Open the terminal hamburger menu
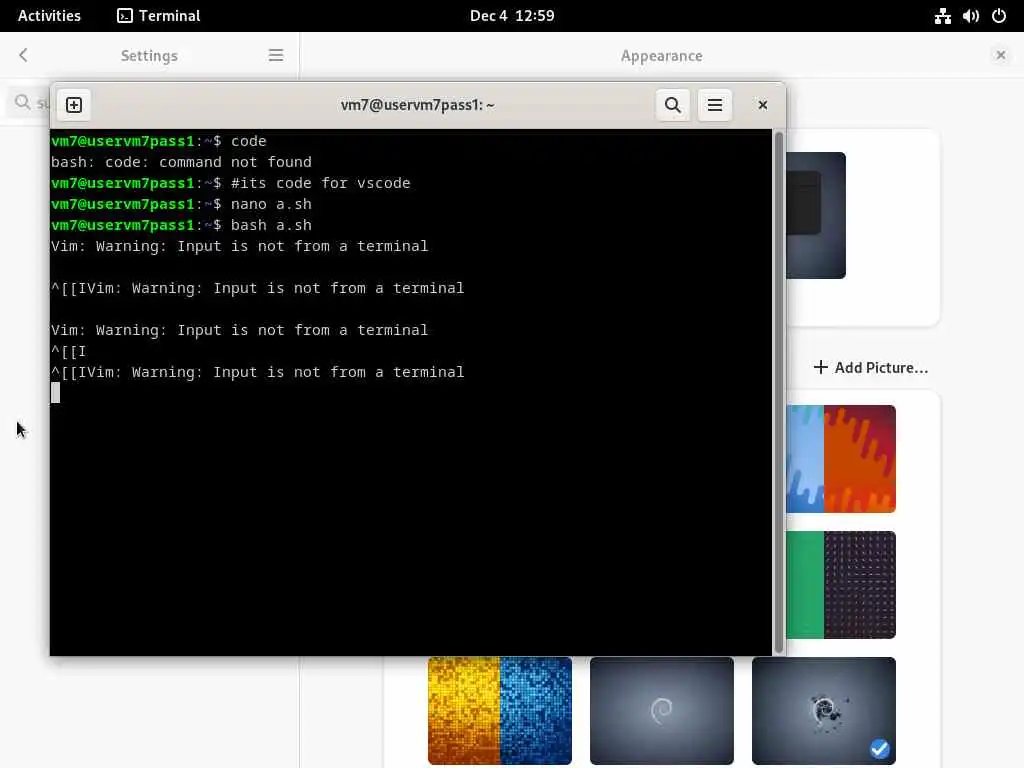 click(714, 105)
